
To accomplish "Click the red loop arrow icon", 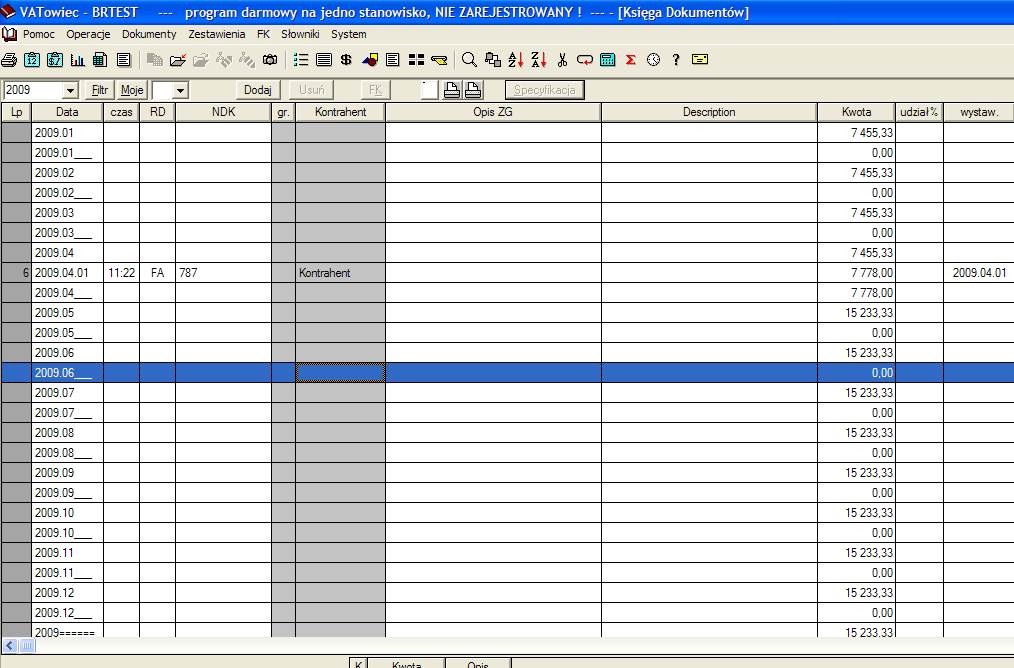I will [585, 60].
